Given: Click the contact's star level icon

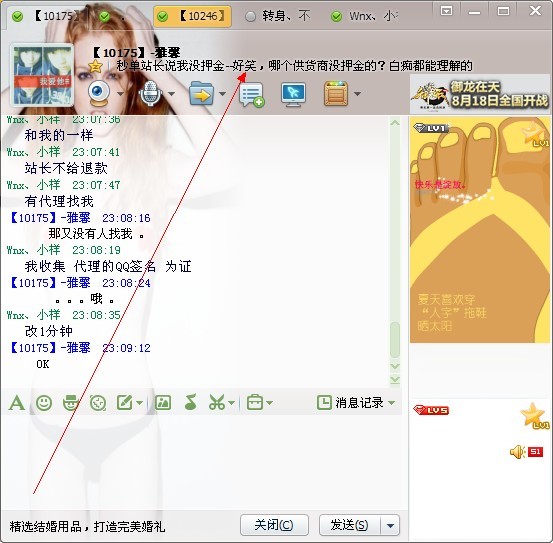Looking at the screenshot, I should [95, 66].
